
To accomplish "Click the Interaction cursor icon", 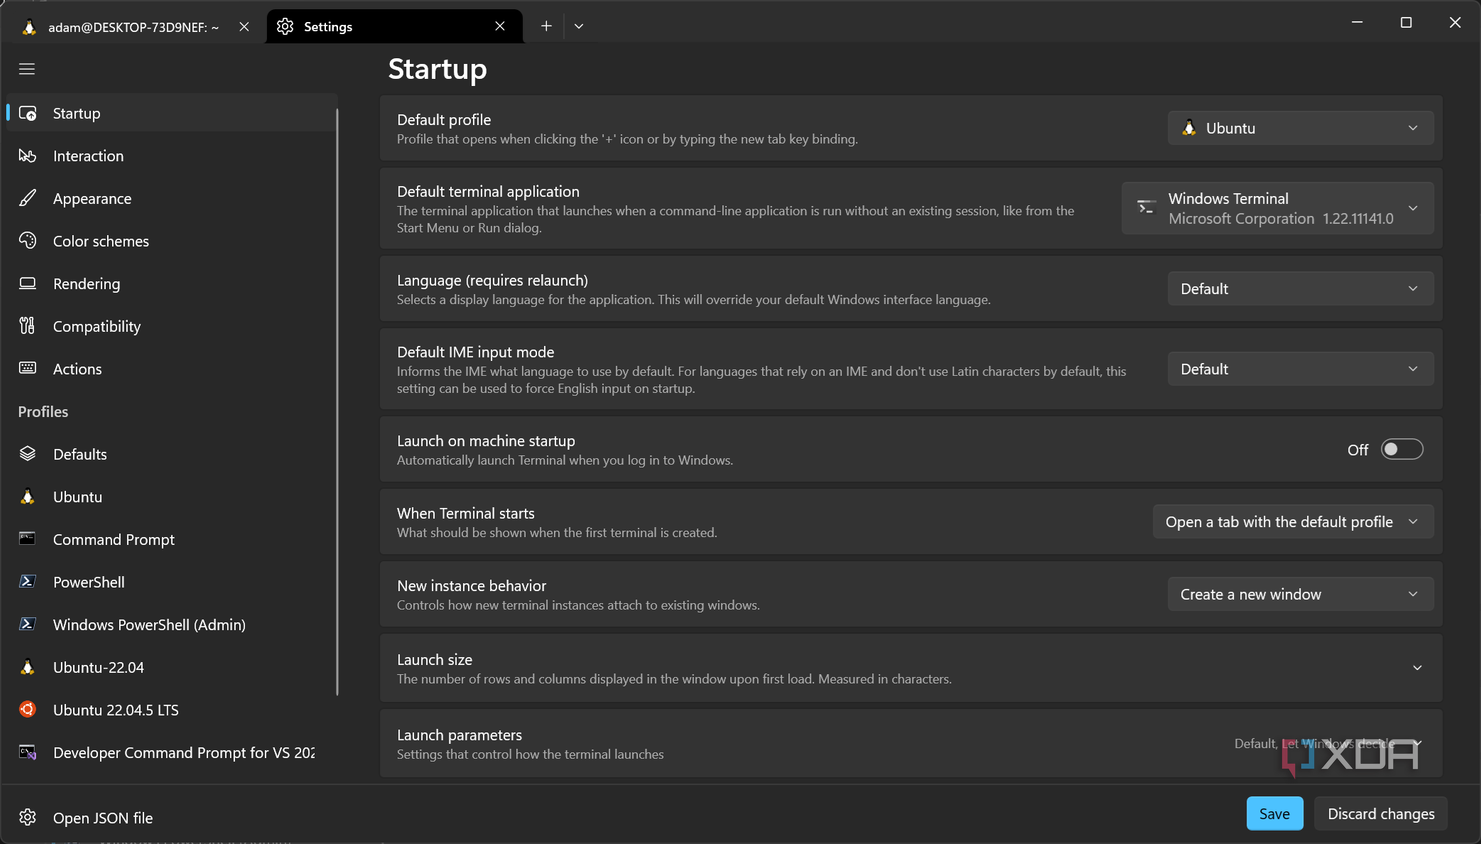I will point(28,156).
